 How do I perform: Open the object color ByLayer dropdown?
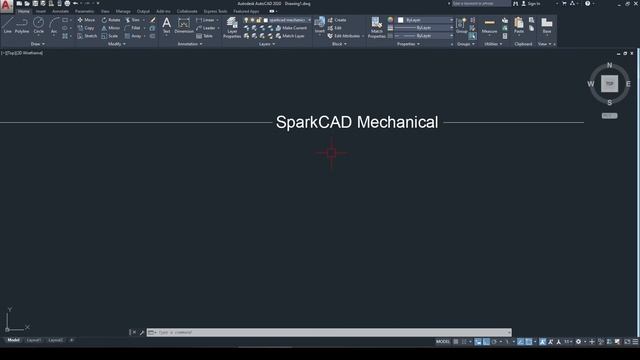pyautogui.click(x=425, y=20)
